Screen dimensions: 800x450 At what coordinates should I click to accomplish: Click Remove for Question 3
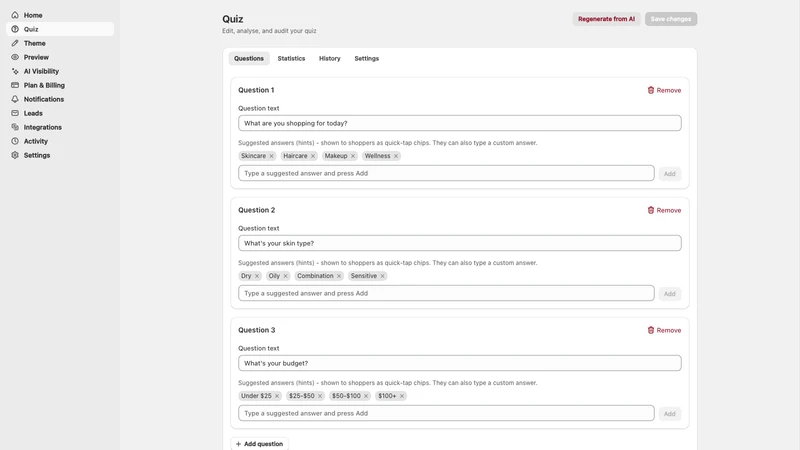[x=664, y=330]
